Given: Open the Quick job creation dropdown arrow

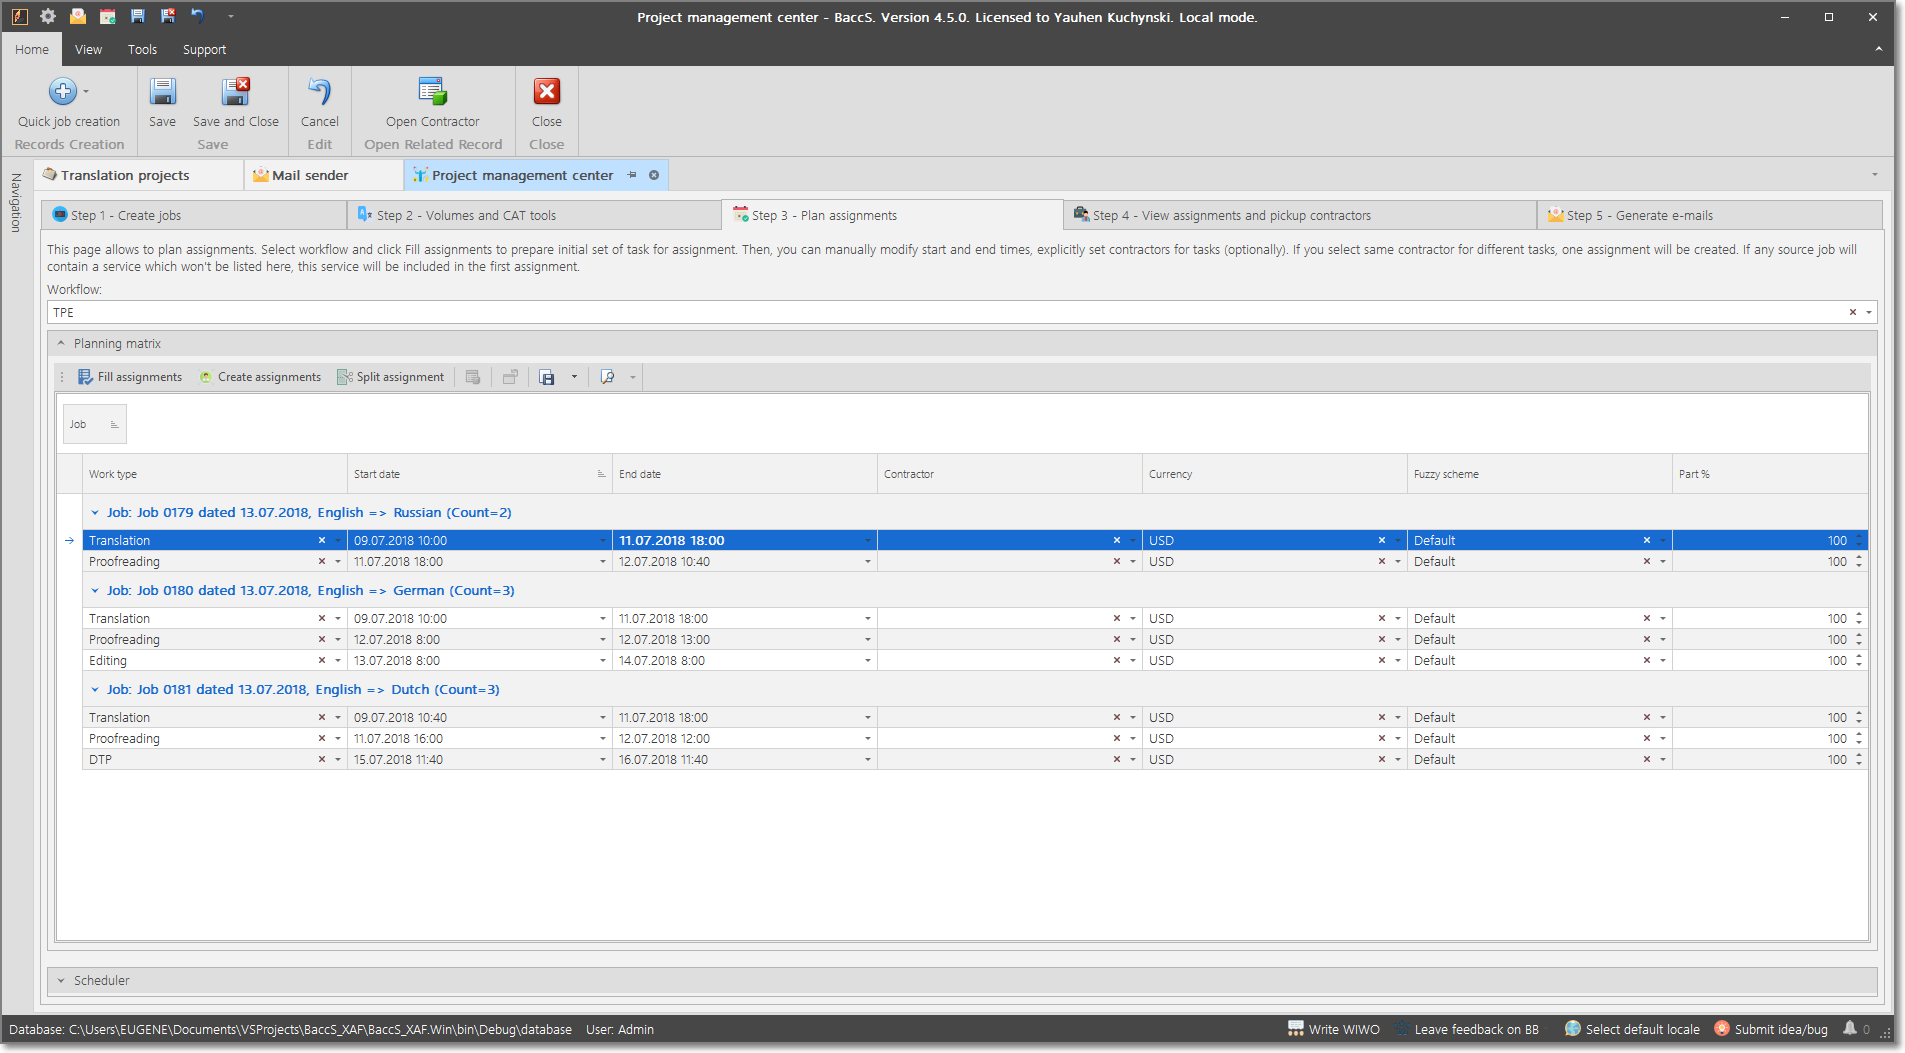Looking at the screenshot, I should 86,92.
